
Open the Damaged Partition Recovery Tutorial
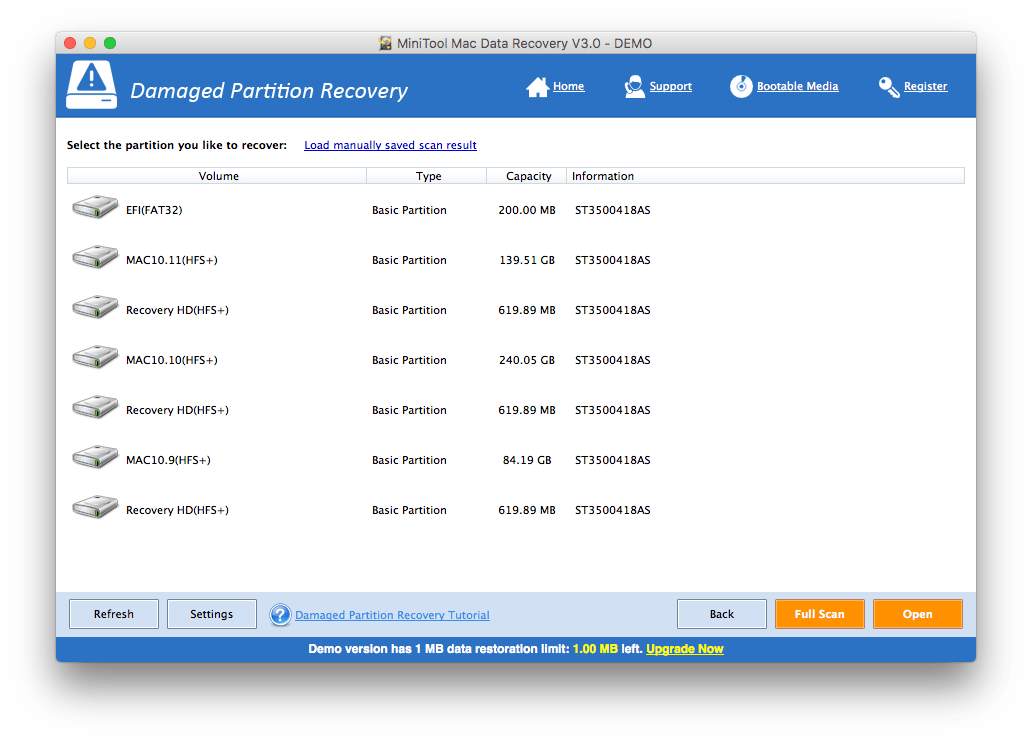(392, 614)
